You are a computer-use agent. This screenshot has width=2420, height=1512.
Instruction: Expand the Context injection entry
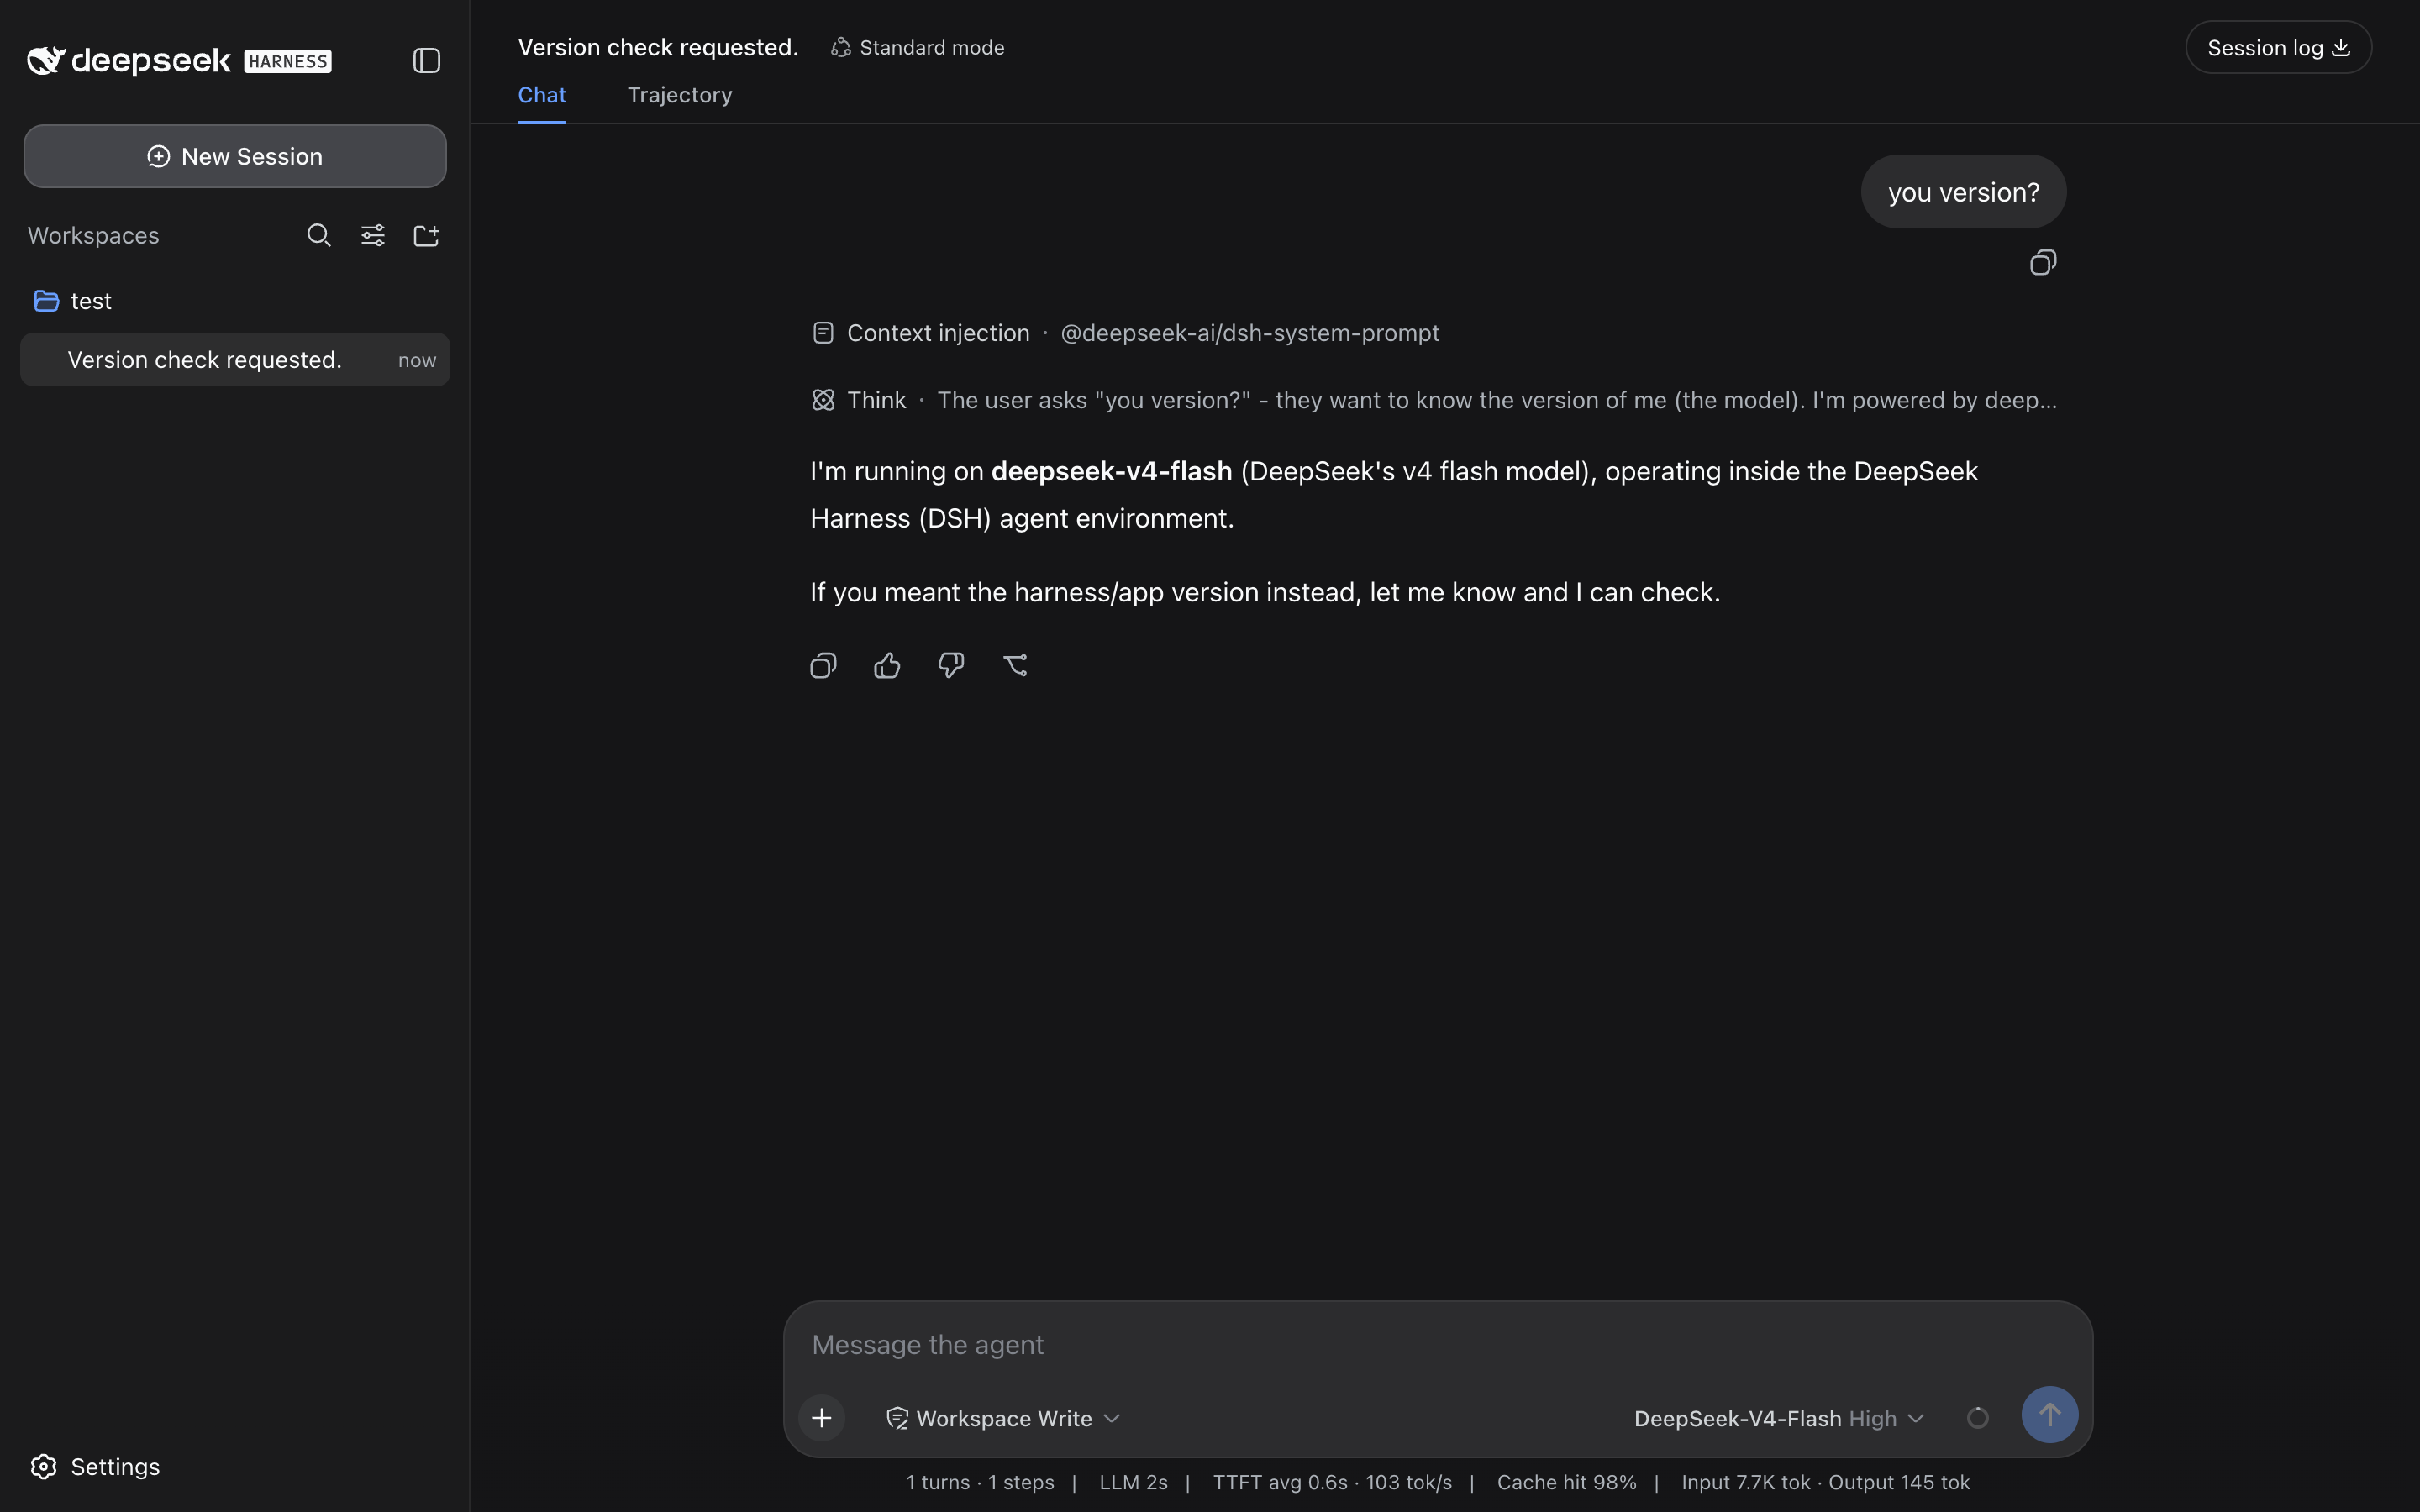[x=1125, y=333]
